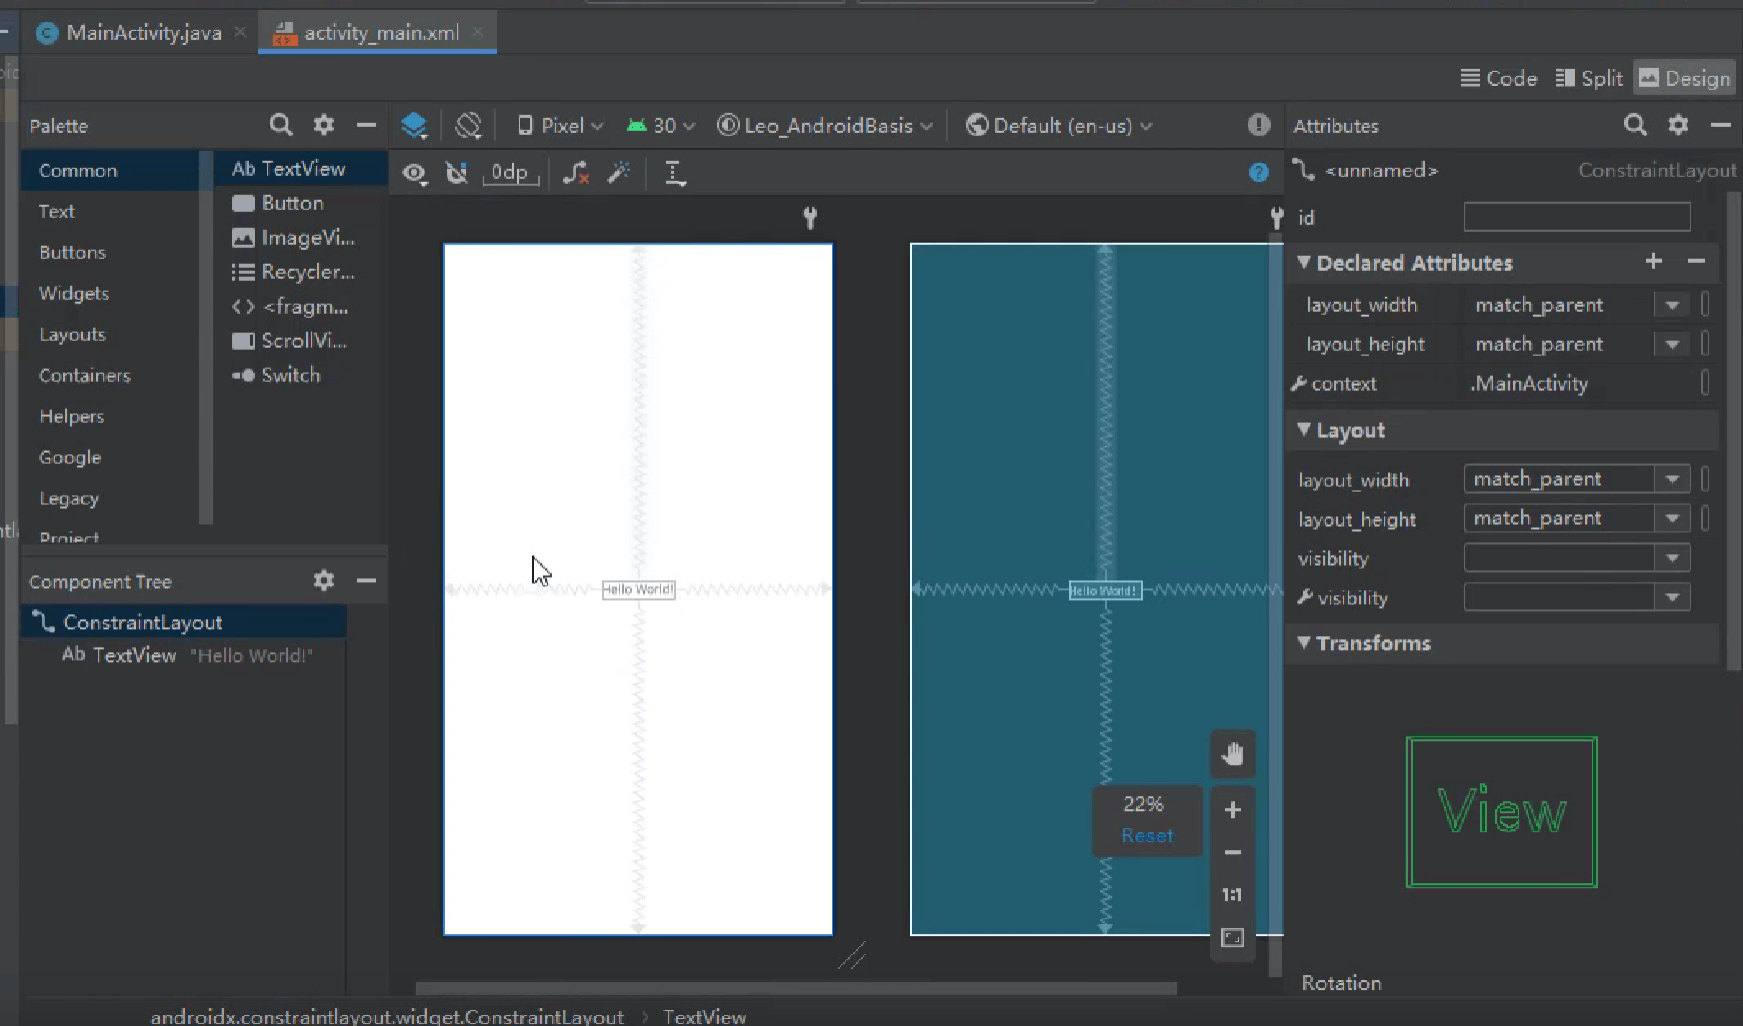1743x1026 pixels.
Task: Select ConstraintLayout in Component Tree
Action: click(x=184, y=622)
